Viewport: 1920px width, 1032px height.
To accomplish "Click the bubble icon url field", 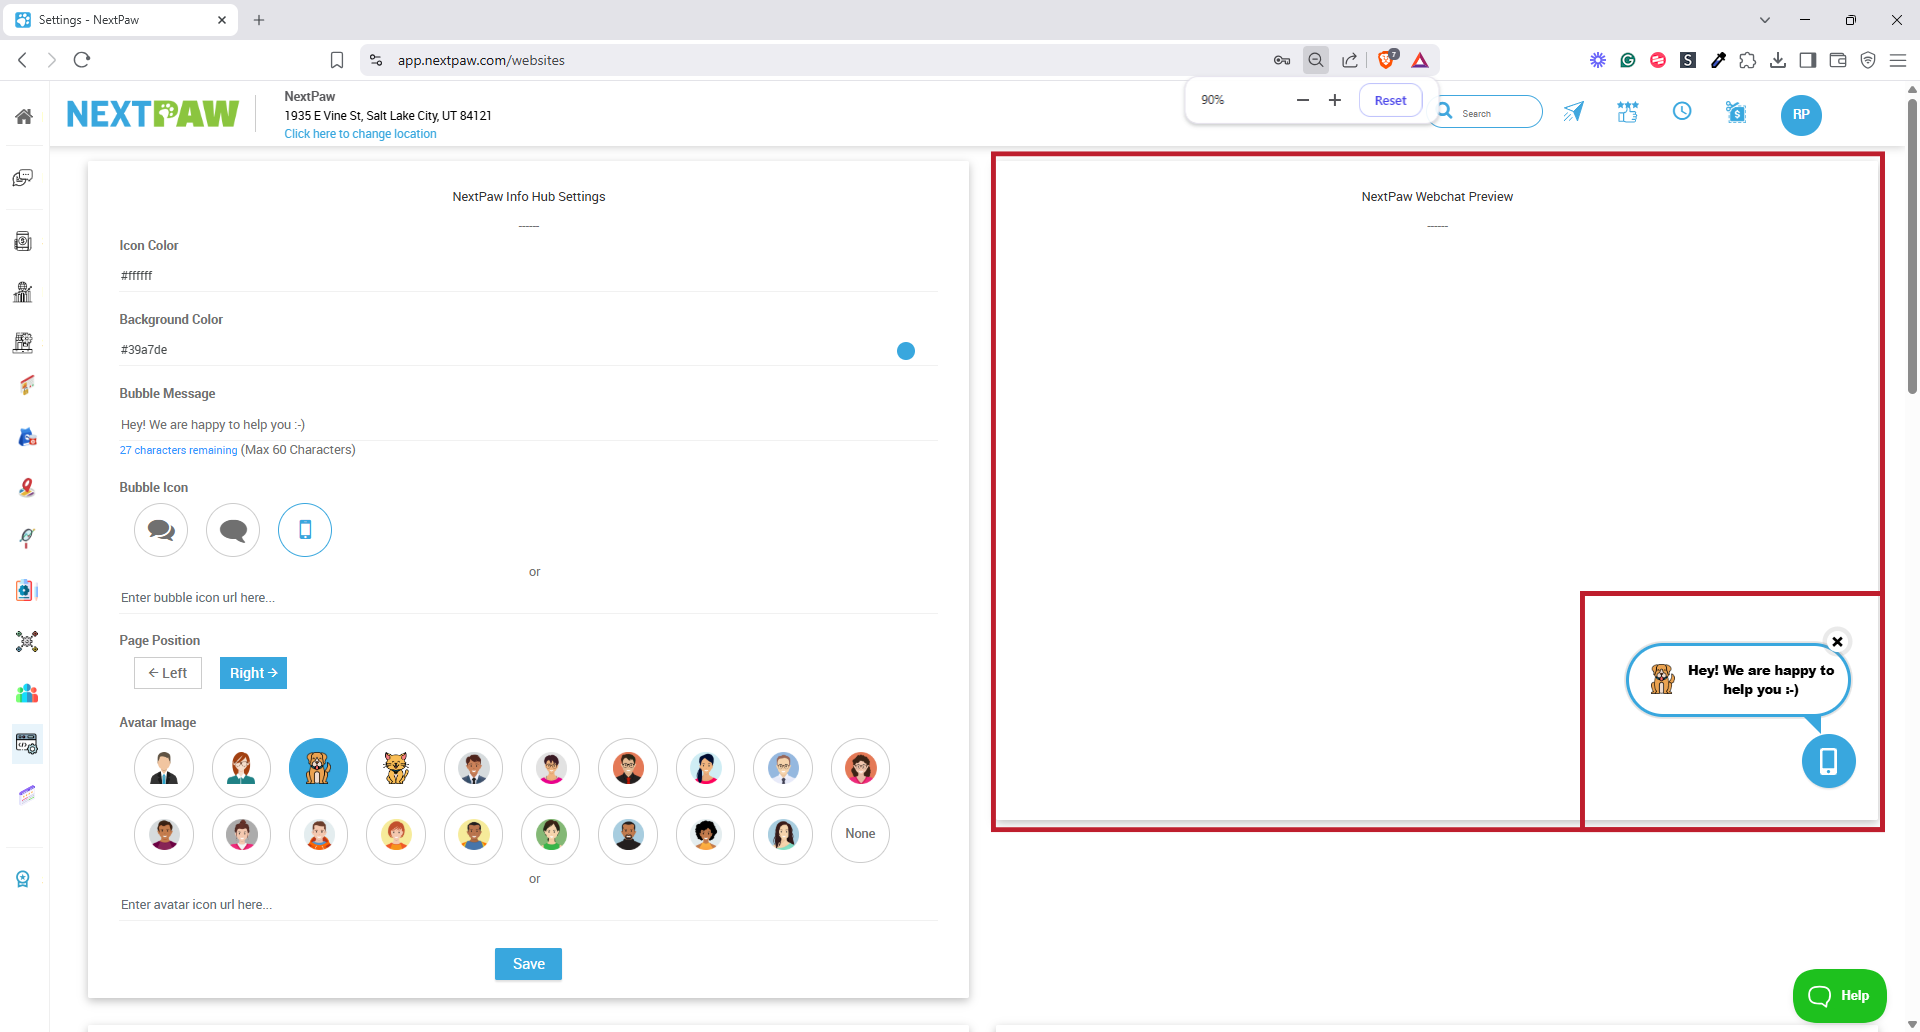I will (528, 598).
